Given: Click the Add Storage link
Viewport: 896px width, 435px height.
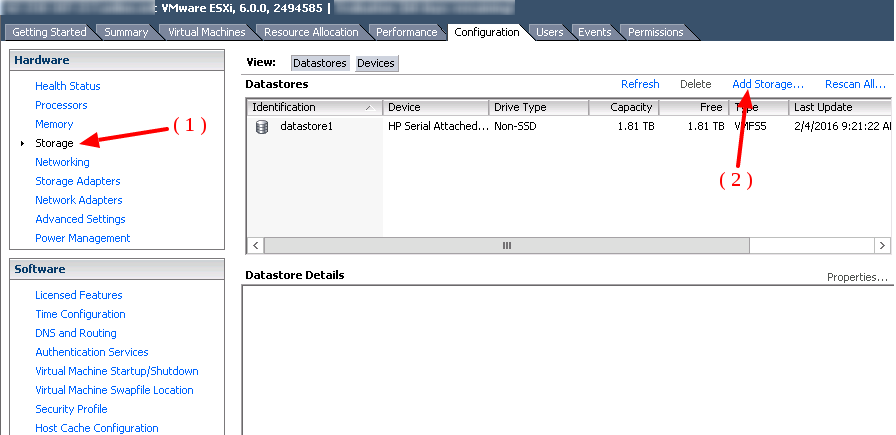Looking at the screenshot, I should pos(767,84).
